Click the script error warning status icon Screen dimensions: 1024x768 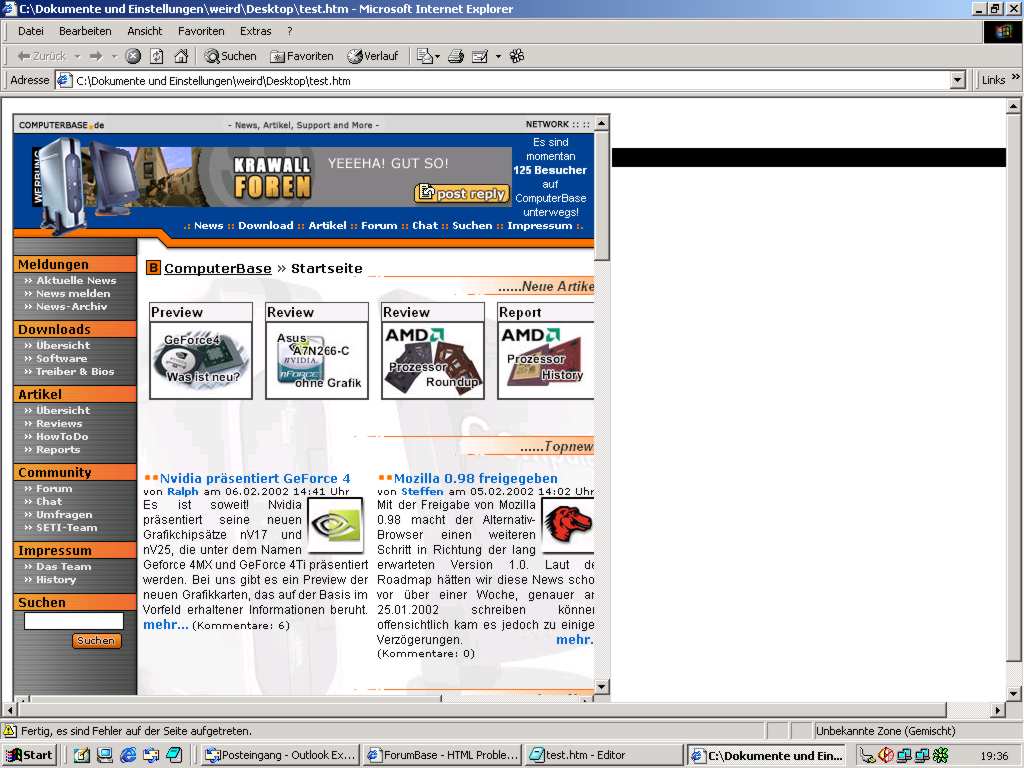coord(10,731)
